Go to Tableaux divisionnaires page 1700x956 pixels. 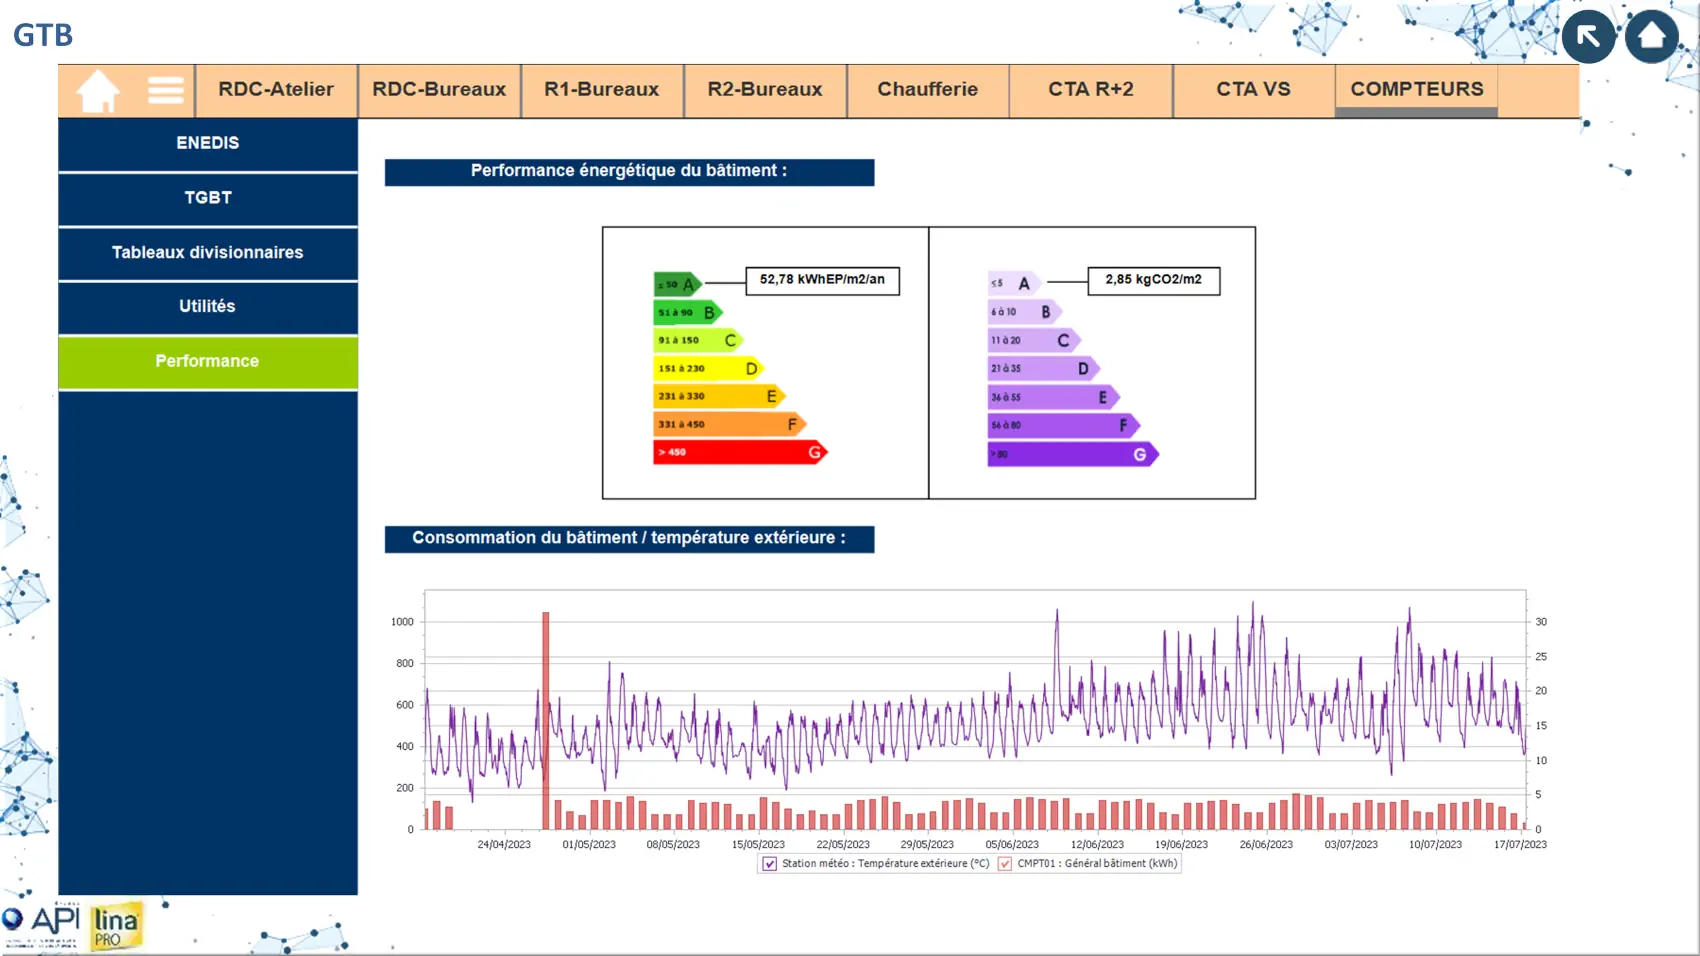(x=208, y=253)
